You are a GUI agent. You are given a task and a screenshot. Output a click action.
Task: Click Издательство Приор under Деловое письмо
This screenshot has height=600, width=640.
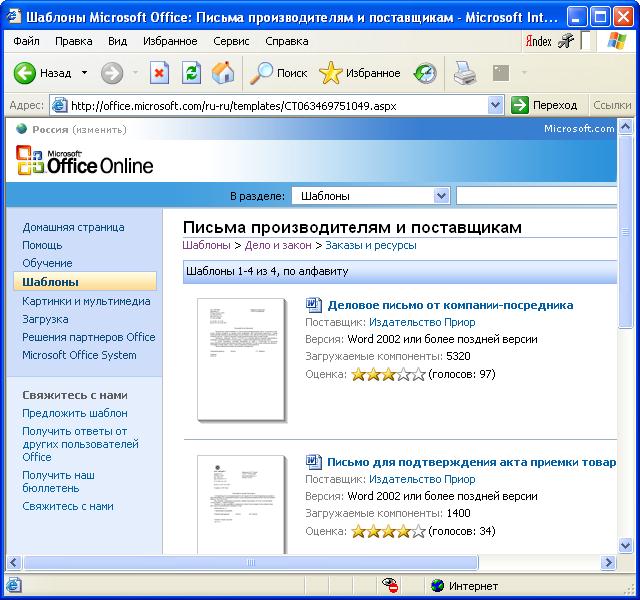click(x=422, y=322)
